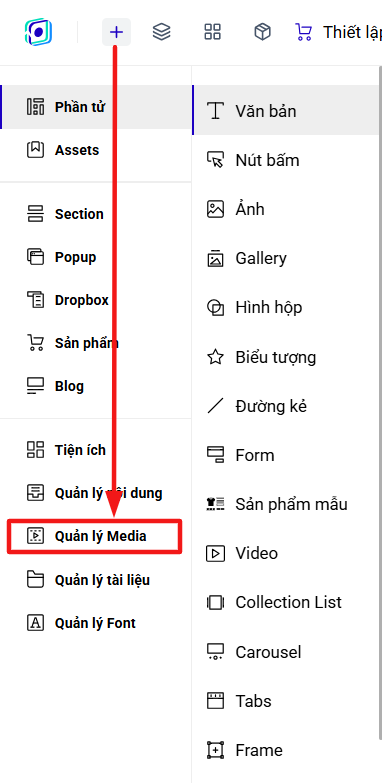Image resolution: width=382 pixels, height=783 pixels.
Task: Add an Ảnh image element
Action: tap(287, 209)
